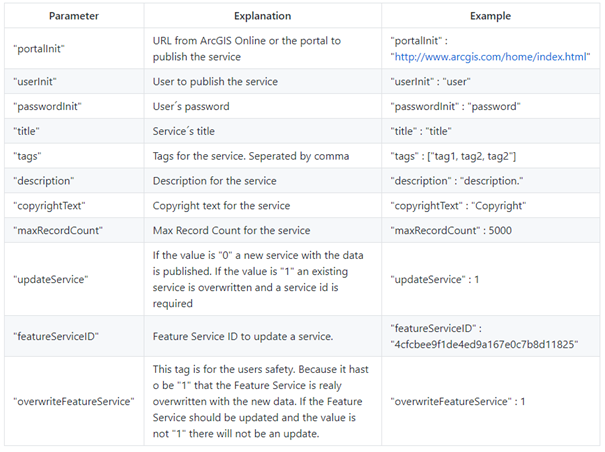Select the "tags" parameter cell
Image resolution: width=605 pixels, height=452 pixels.
click(27, 155)
